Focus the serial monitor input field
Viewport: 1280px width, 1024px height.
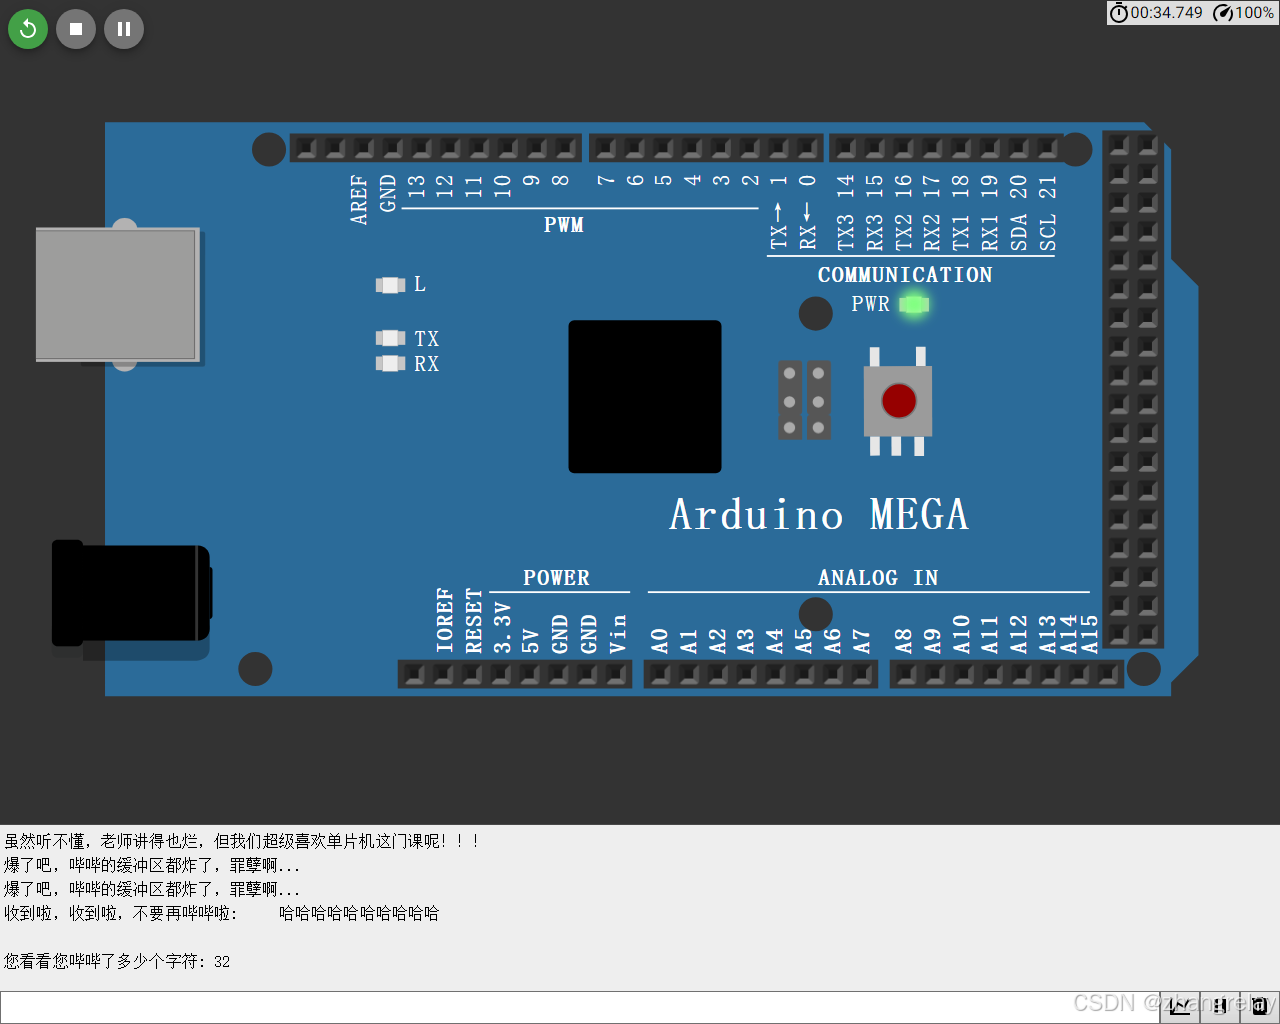(580, 1007)
